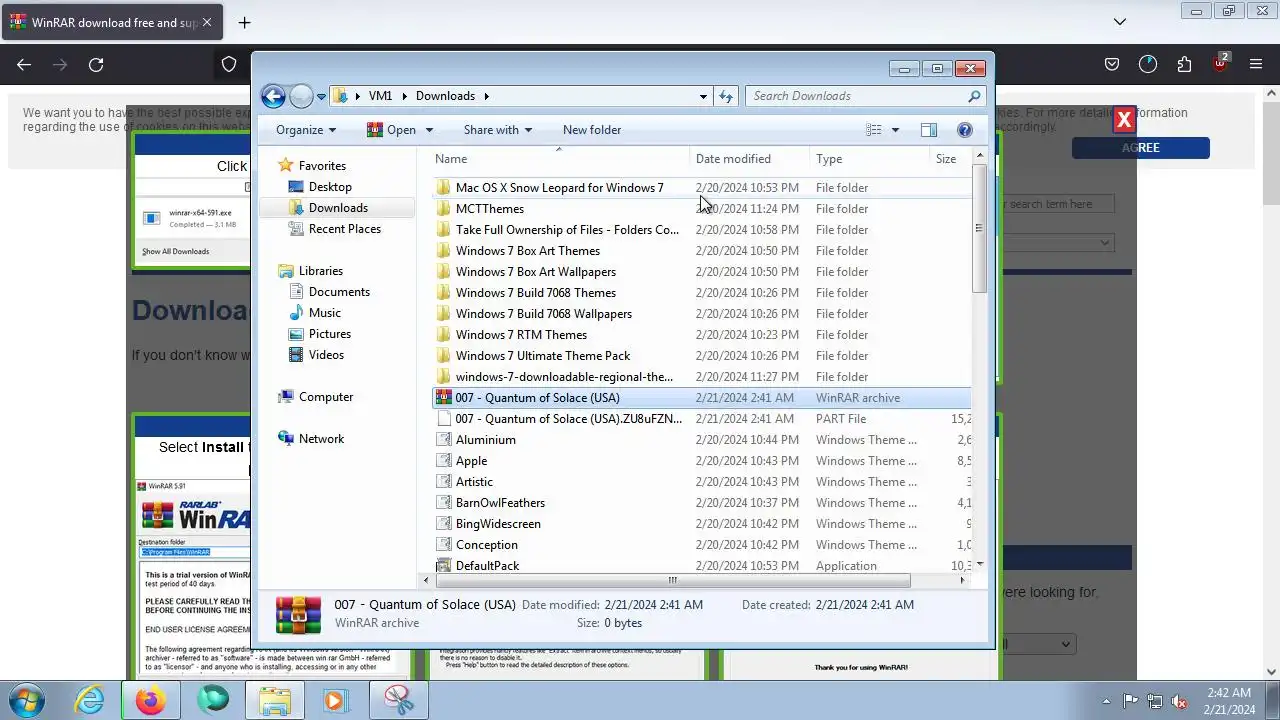Sort files by the Size column
Image resolution: width=1280 pixels, height=720 pixels.
(x=950, y=159)
